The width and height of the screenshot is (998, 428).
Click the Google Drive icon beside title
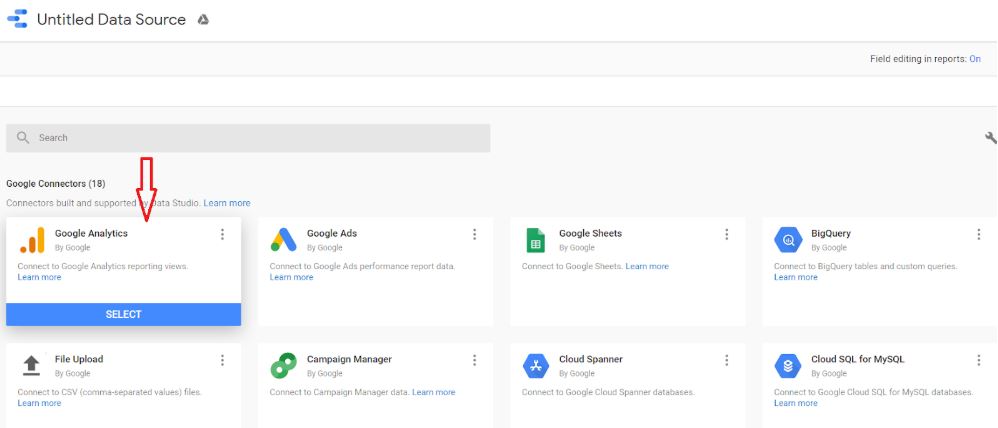coord(203,20)
